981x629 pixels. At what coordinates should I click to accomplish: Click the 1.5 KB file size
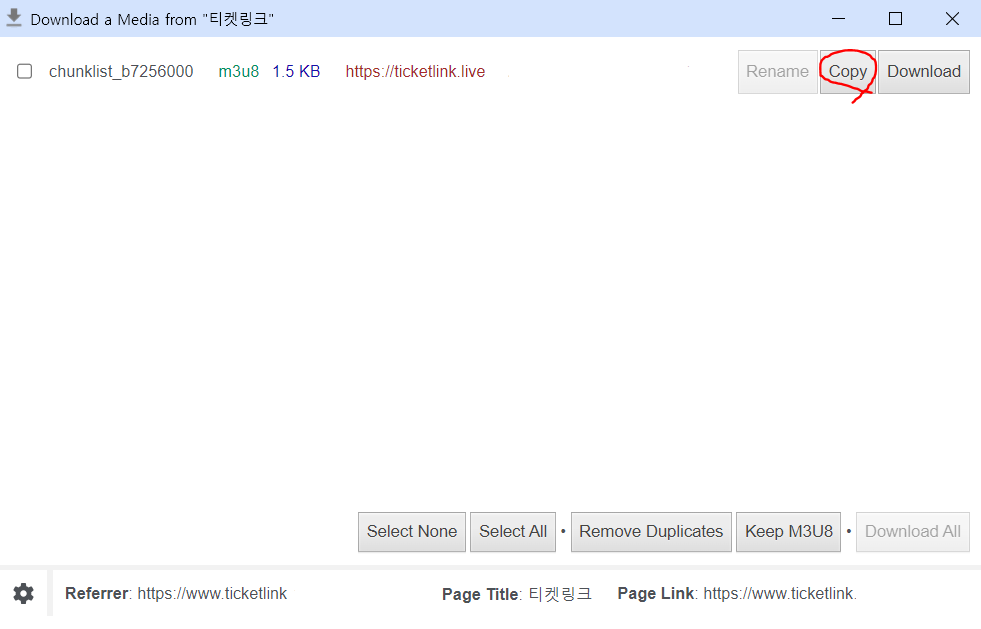[x=296, y=72]
